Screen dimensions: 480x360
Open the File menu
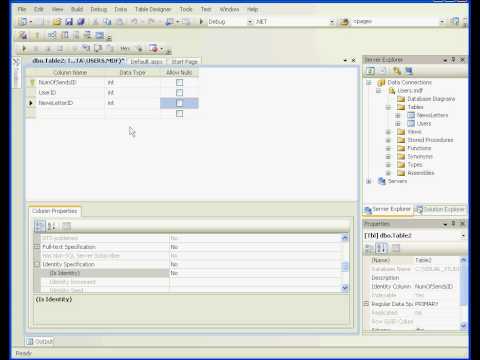click(x=22, y=9)
